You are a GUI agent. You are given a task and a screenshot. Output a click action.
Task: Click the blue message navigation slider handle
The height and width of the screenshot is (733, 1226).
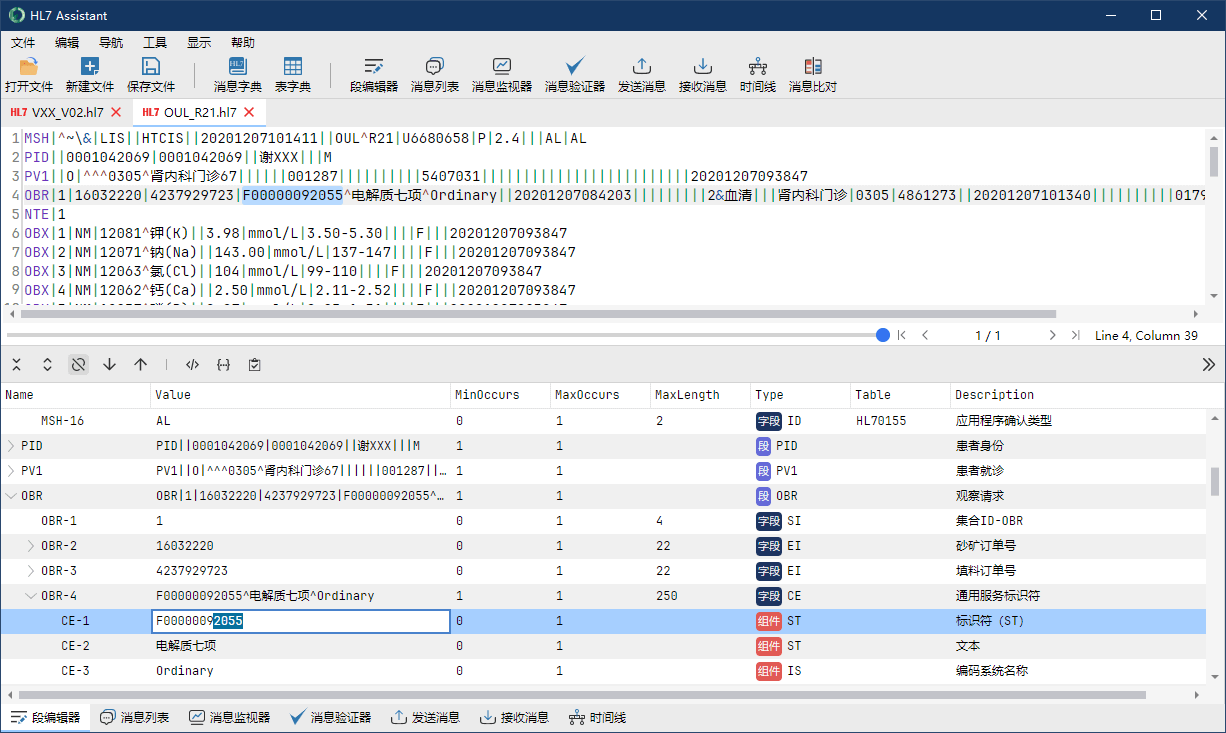tap(882, 336)
